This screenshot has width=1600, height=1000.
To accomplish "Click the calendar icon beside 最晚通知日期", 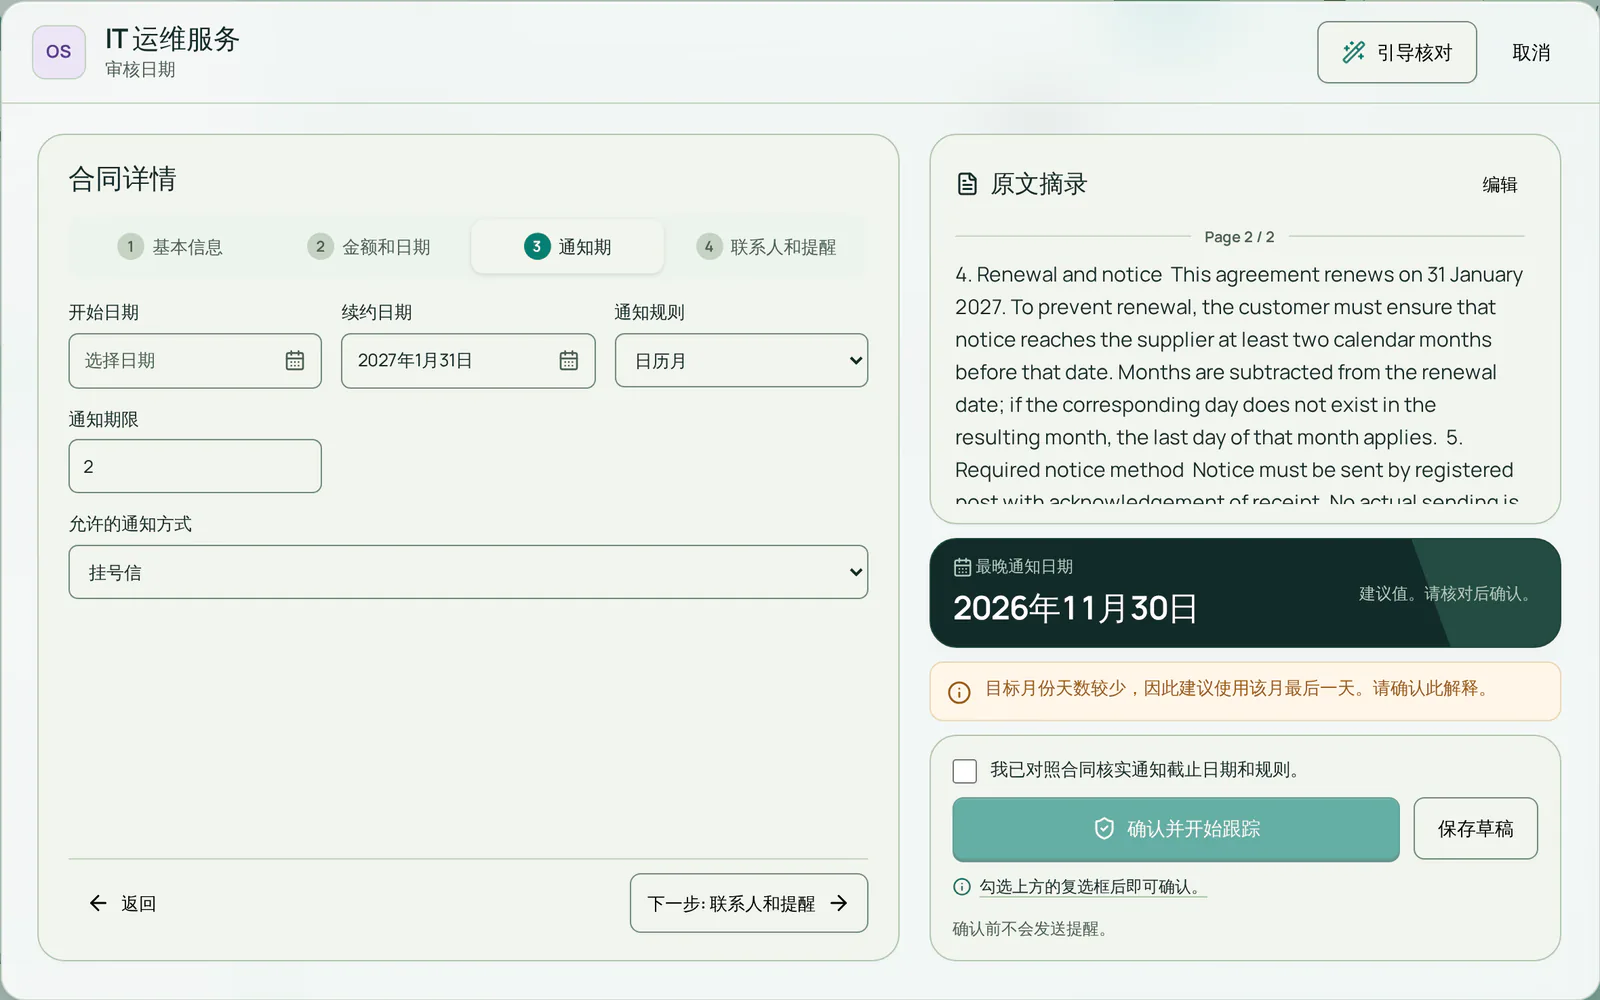I will [962, 567].
